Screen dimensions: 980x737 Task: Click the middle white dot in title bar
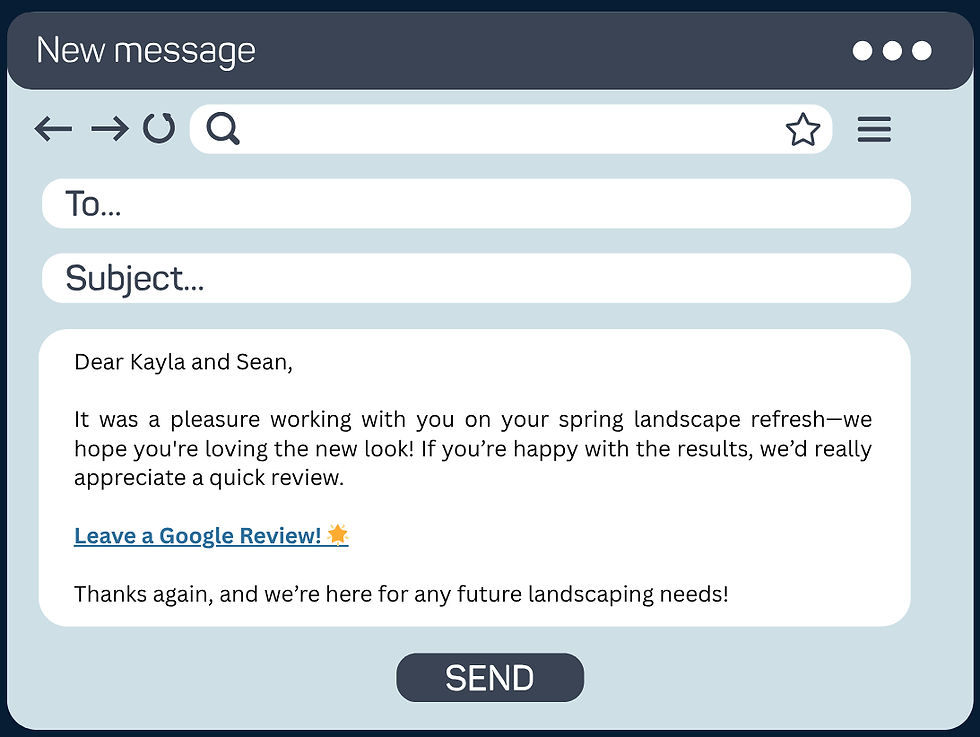click(x=892, y=51)
